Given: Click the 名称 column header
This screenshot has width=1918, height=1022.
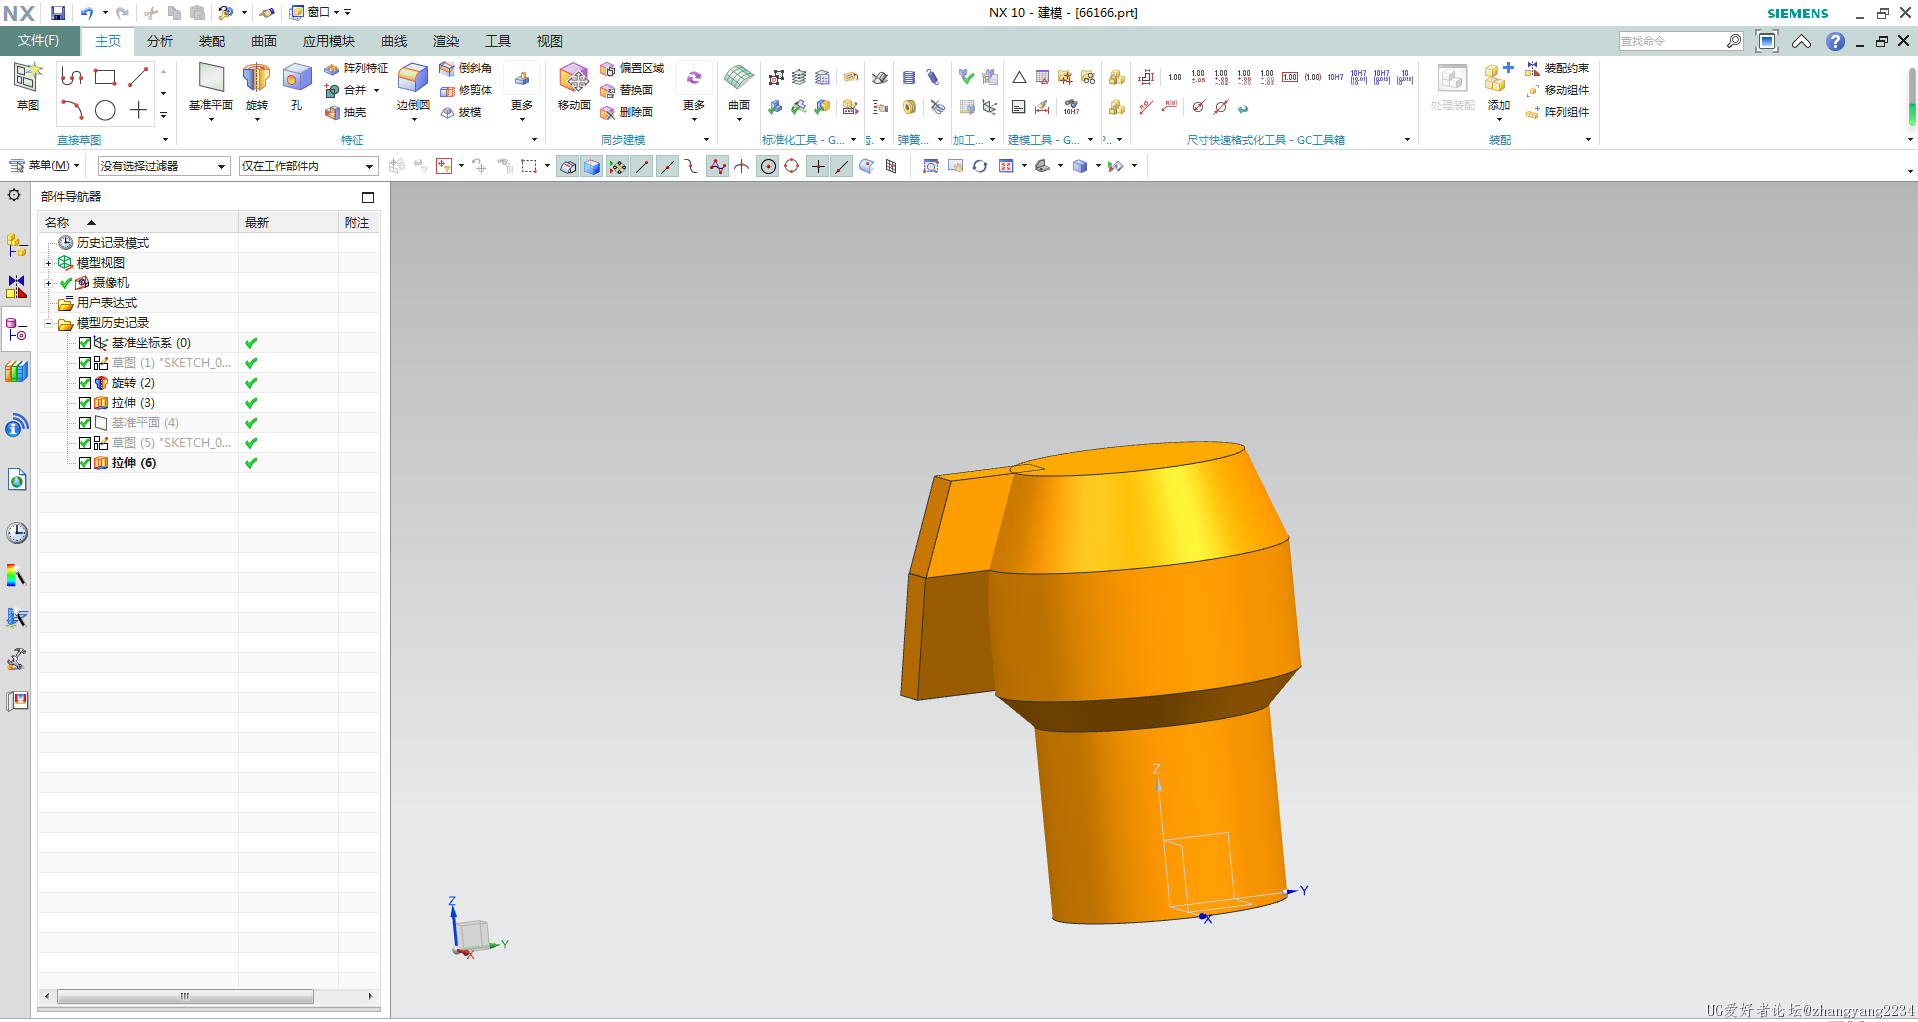Looking at the screenshot, I should pyautogui.click(x=139, y=223).
